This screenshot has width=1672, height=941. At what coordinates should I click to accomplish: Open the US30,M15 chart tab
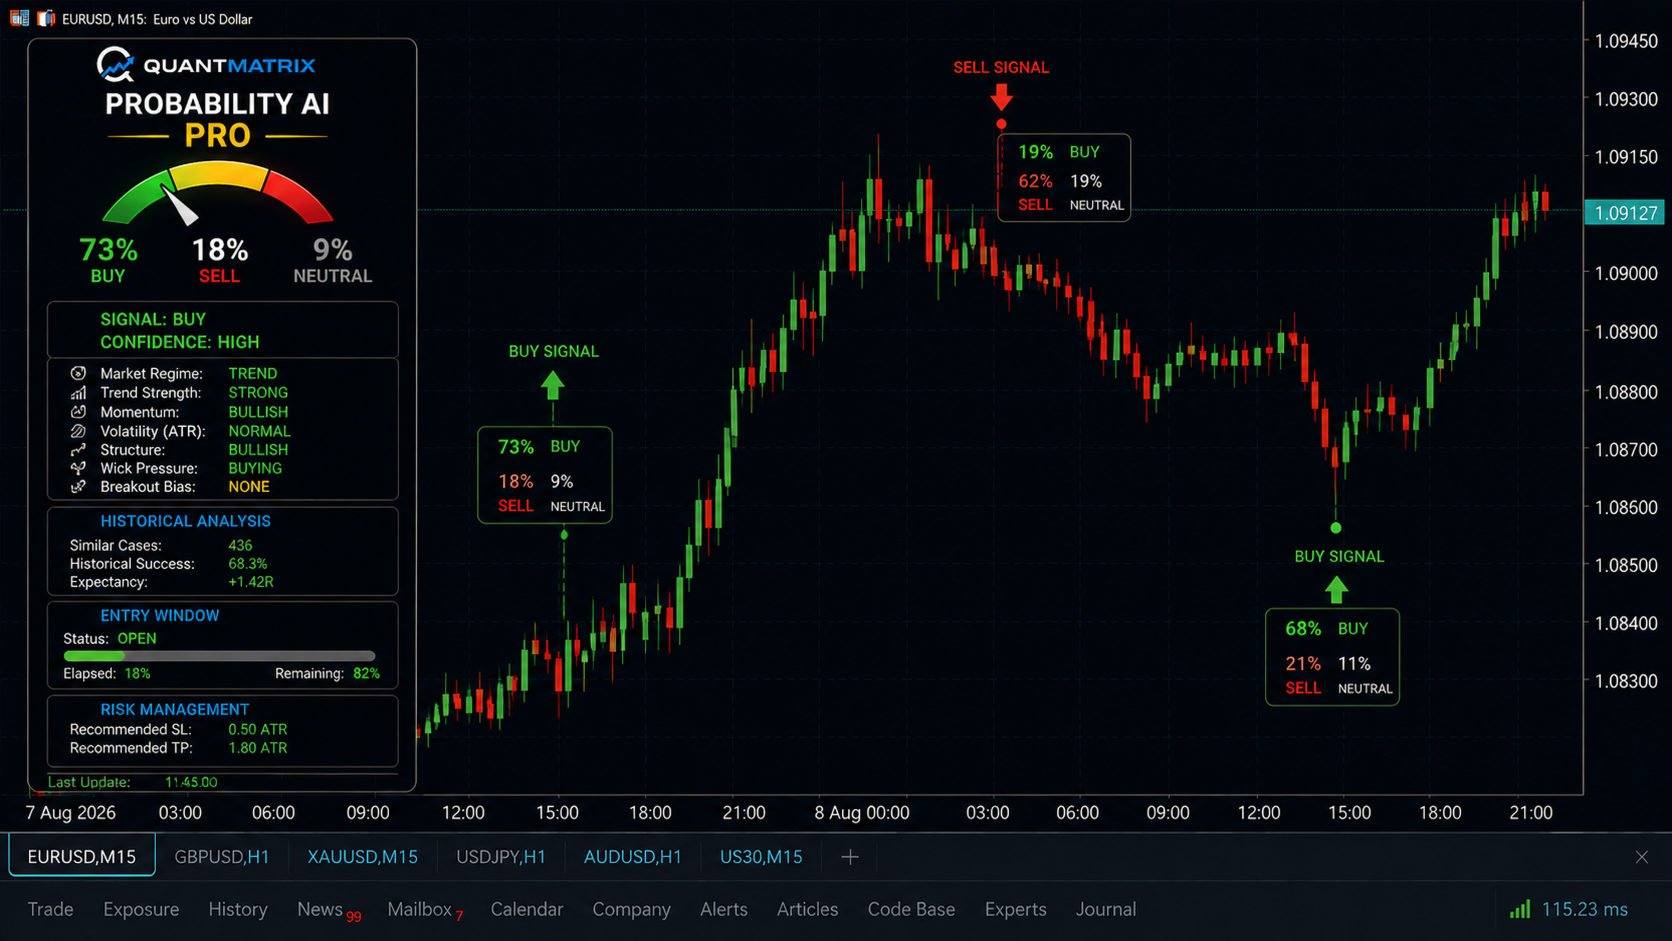coord(761,857)
